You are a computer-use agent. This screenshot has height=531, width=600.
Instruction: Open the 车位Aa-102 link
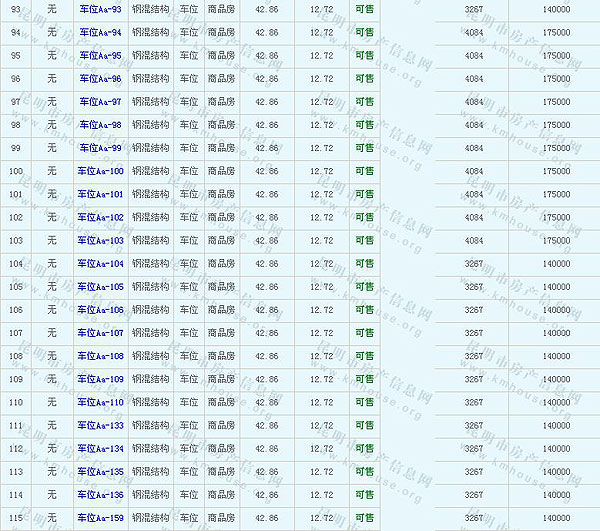(x=101, y=217)
